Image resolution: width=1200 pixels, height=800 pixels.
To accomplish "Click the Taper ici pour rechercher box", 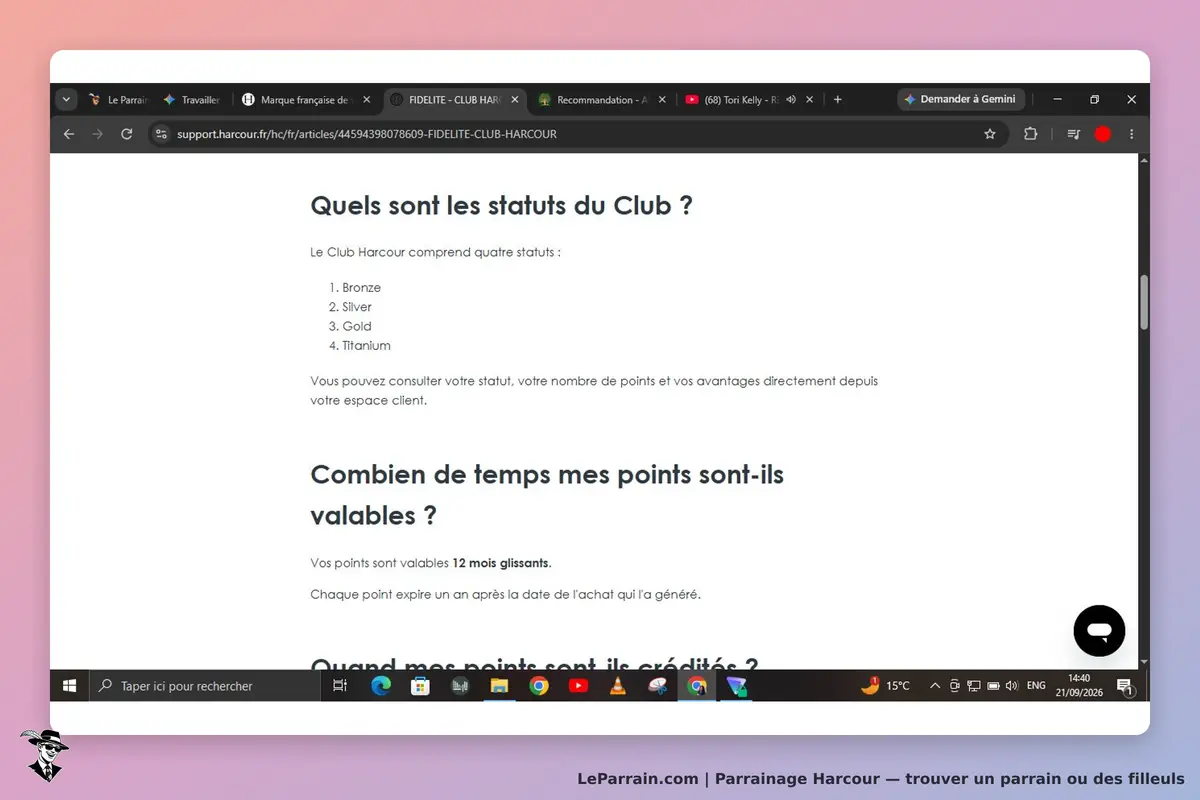I will tap(204, 686).
